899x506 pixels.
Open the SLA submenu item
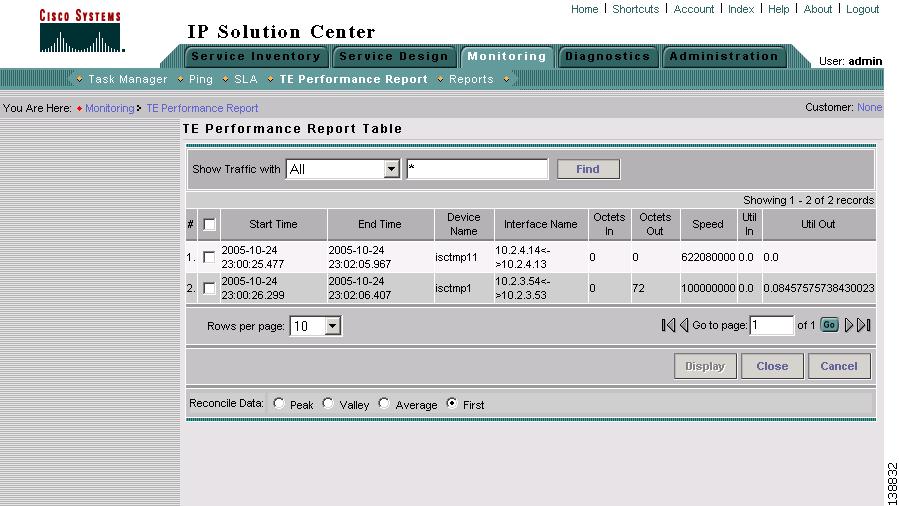246,79
